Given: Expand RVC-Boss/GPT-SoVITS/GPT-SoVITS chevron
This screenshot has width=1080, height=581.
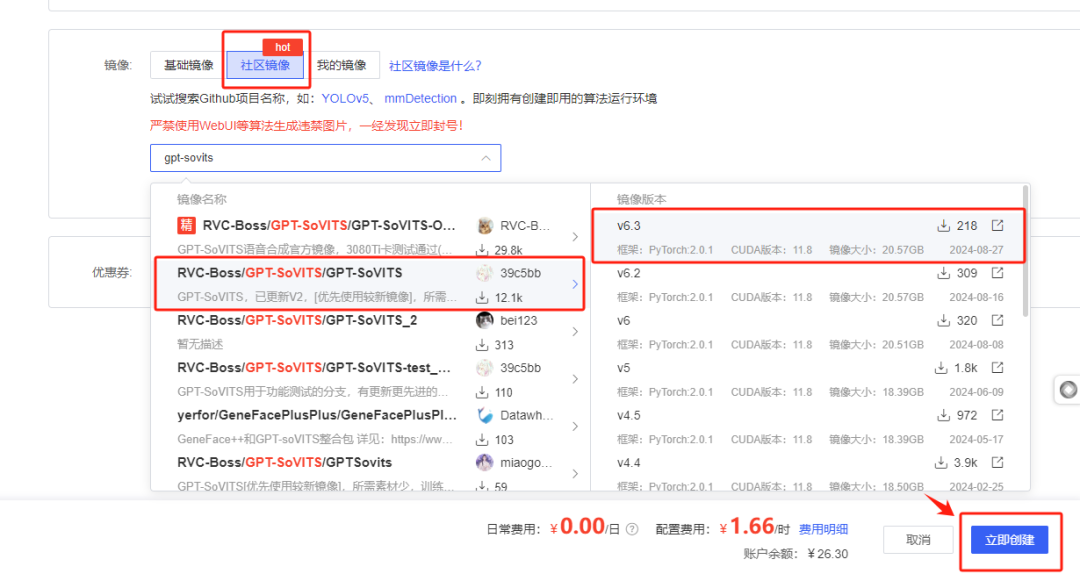Looking at the screenshot, I should [x=575, y=284].
